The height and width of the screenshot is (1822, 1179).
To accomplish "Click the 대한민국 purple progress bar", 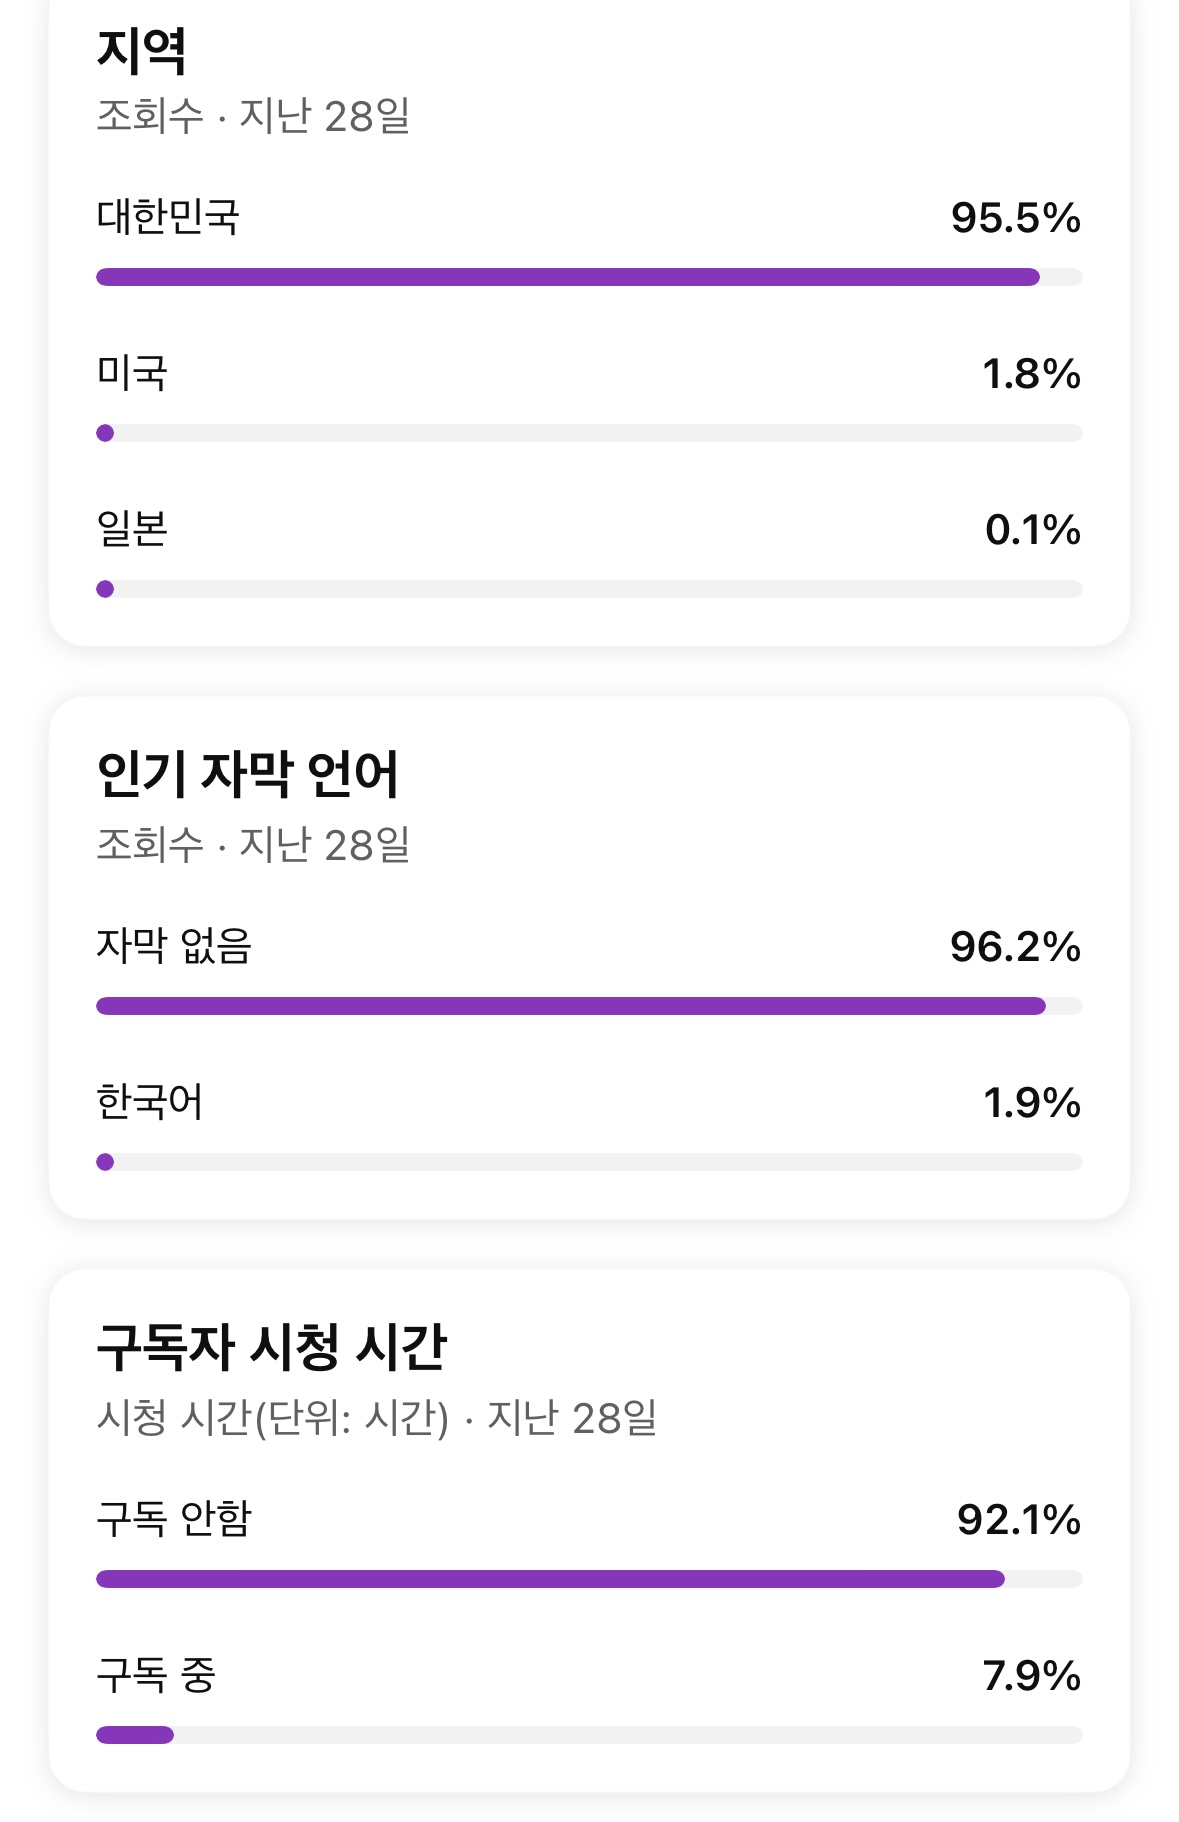I will point(568,277).
